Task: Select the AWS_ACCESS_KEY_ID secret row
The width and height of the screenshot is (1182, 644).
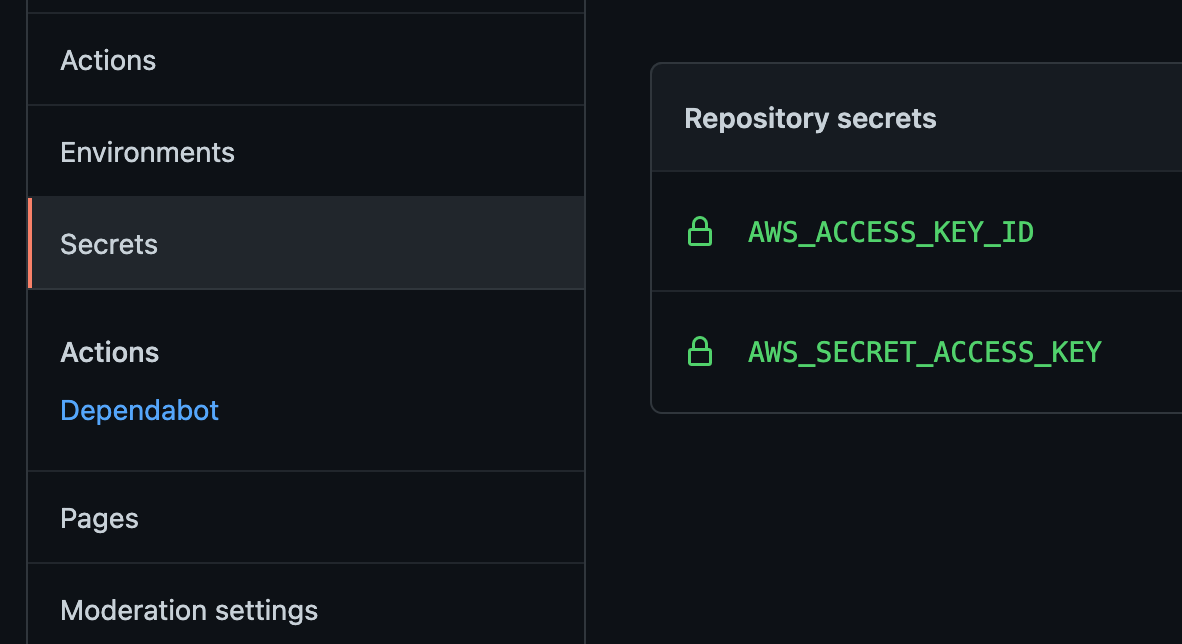Action: (917, 232)
